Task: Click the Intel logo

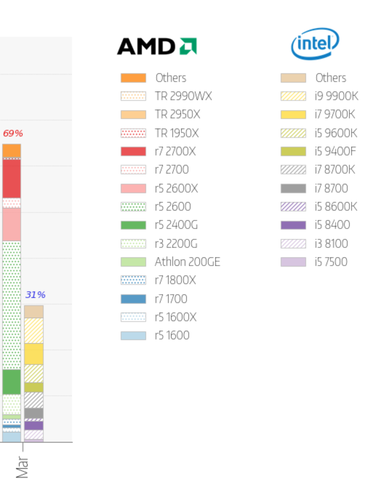Action: 315,44
